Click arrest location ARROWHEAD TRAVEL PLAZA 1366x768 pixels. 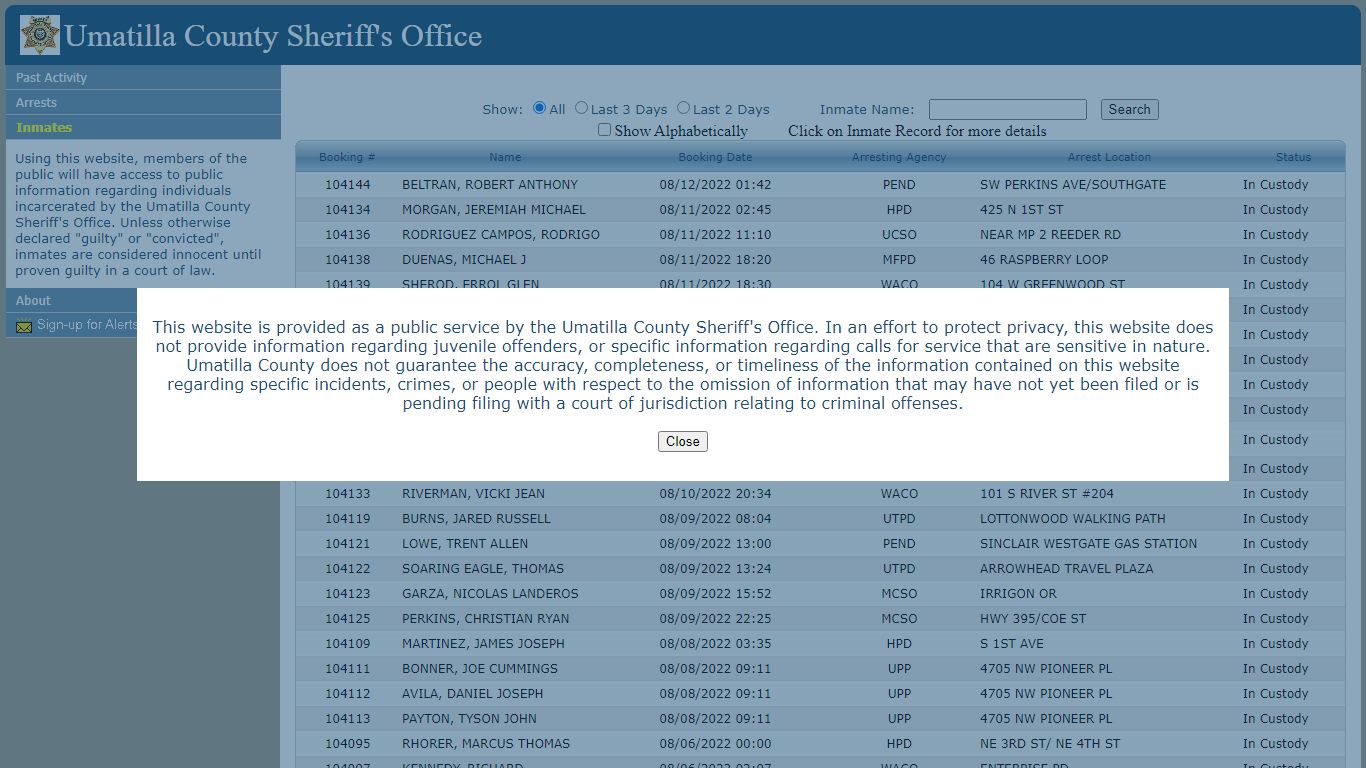click(1067, 568)
